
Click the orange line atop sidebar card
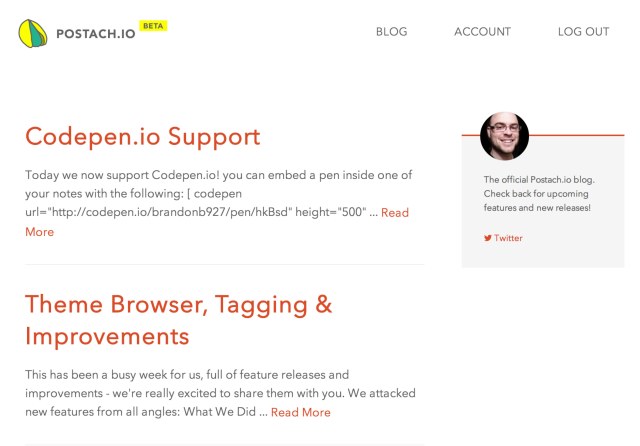[x=577, y=135]
